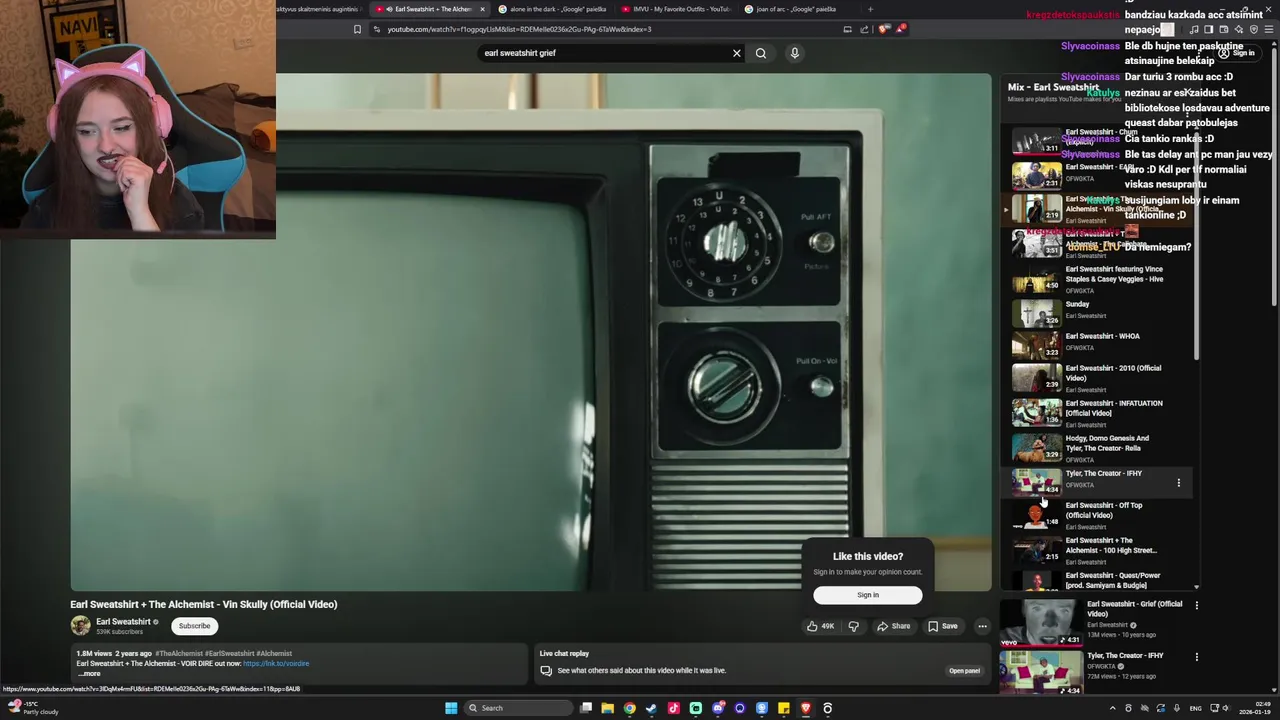Screen dimensions: 1280x720
Task: Open the Windows Start menu
Action: click(x=451, y=708)
